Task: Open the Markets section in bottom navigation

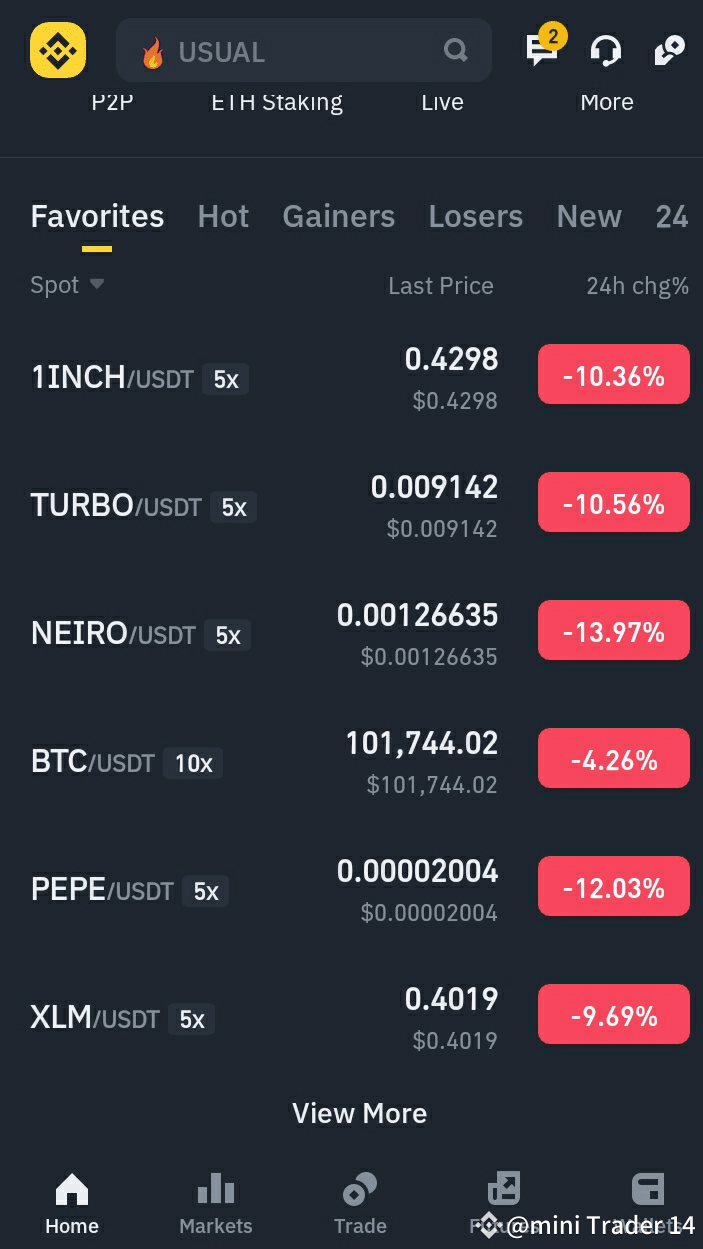Action: pyautogui.click(x=215, y=1200)
